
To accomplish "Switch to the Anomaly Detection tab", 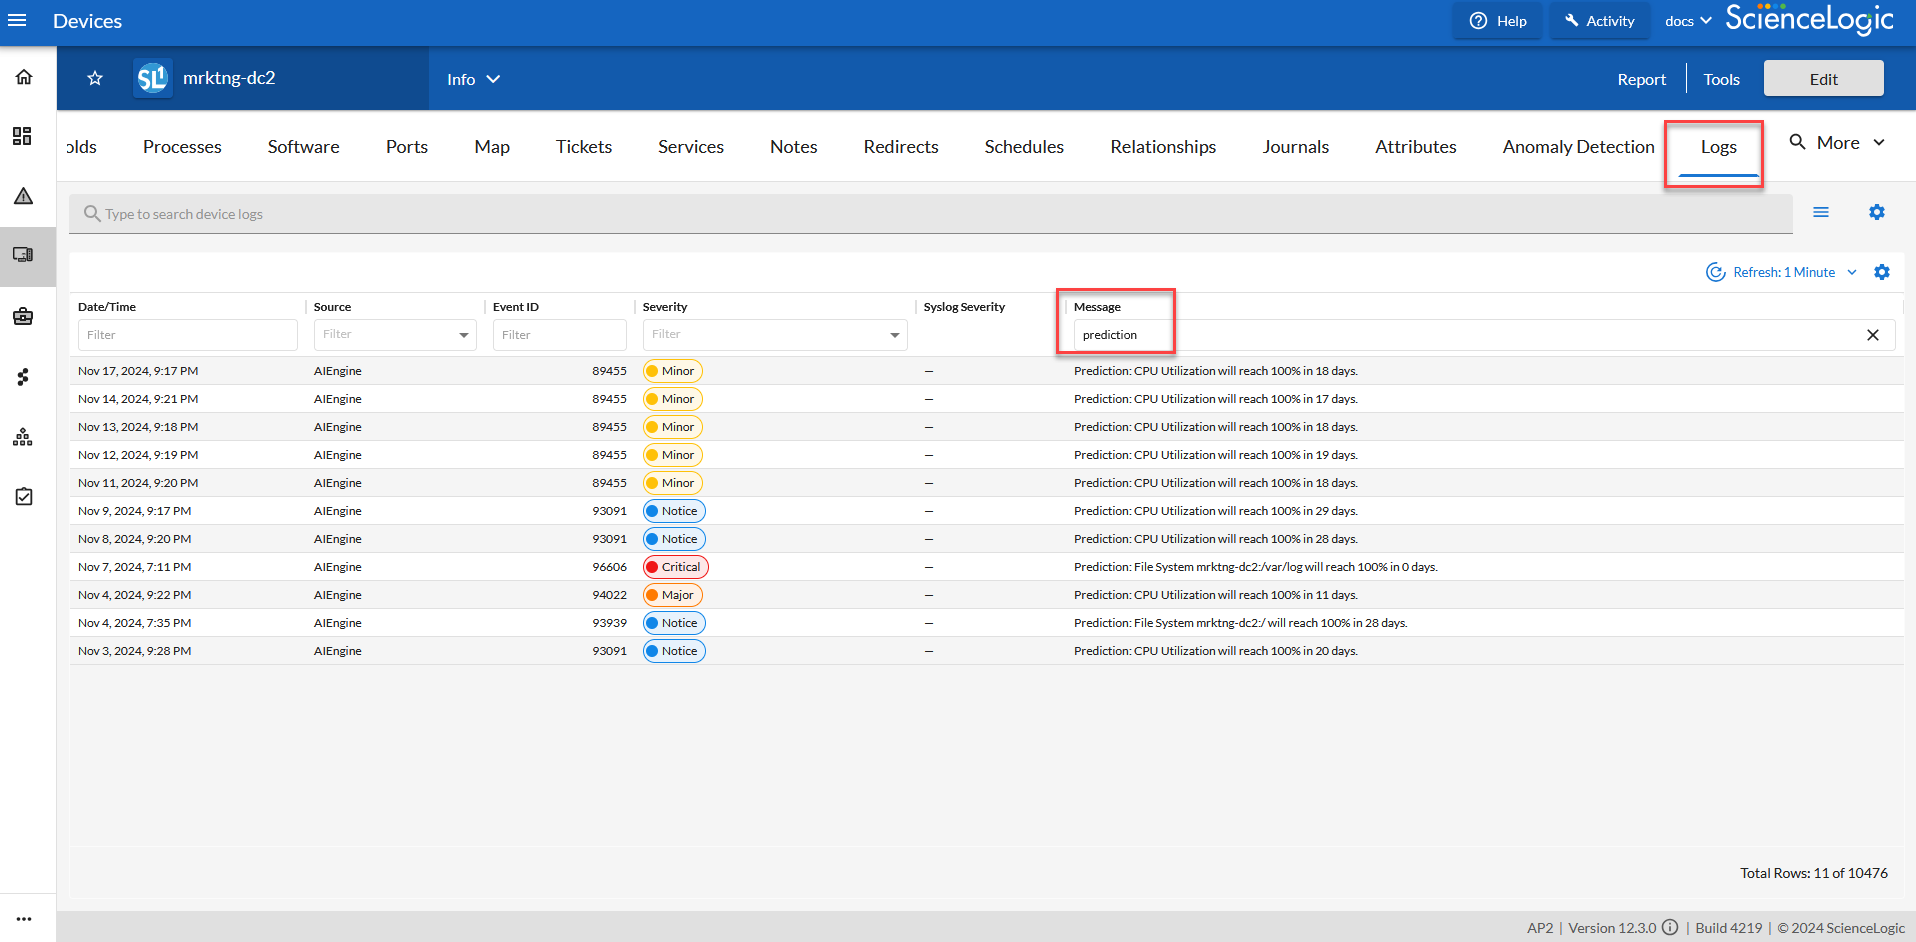I will (x=1578, y=147).
